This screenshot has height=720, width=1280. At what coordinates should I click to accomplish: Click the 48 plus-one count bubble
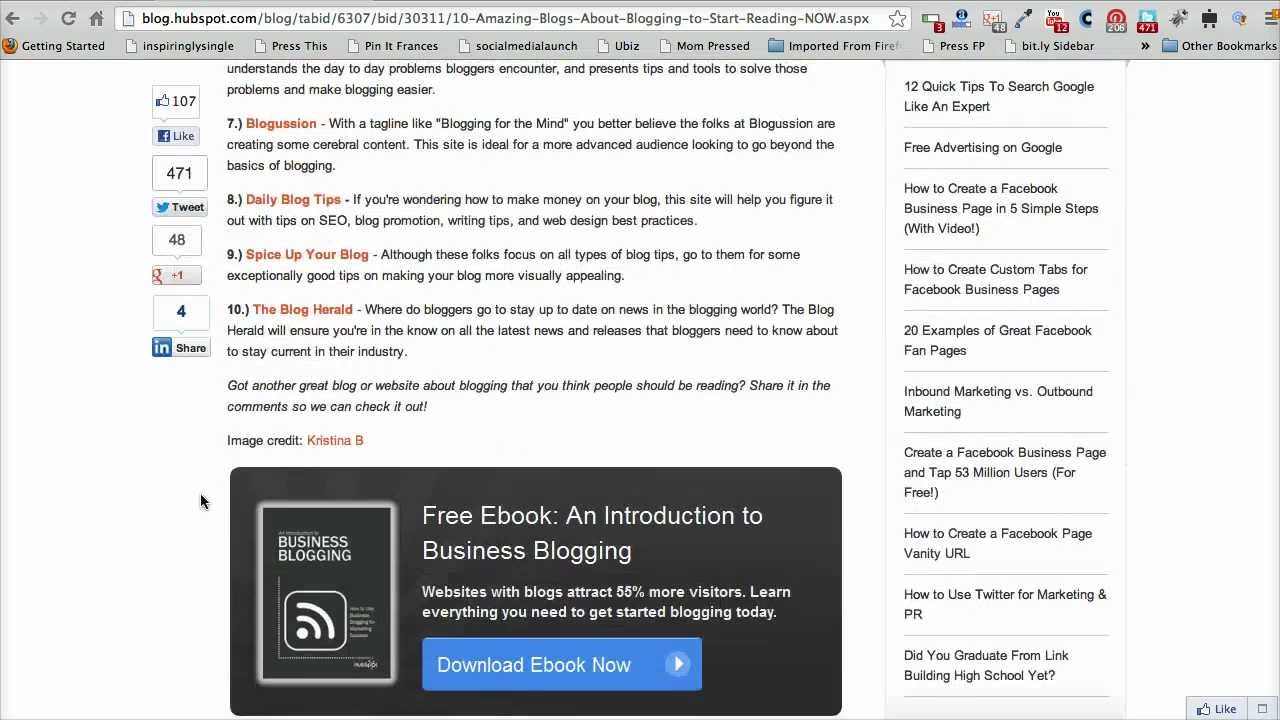coord(177,241)
